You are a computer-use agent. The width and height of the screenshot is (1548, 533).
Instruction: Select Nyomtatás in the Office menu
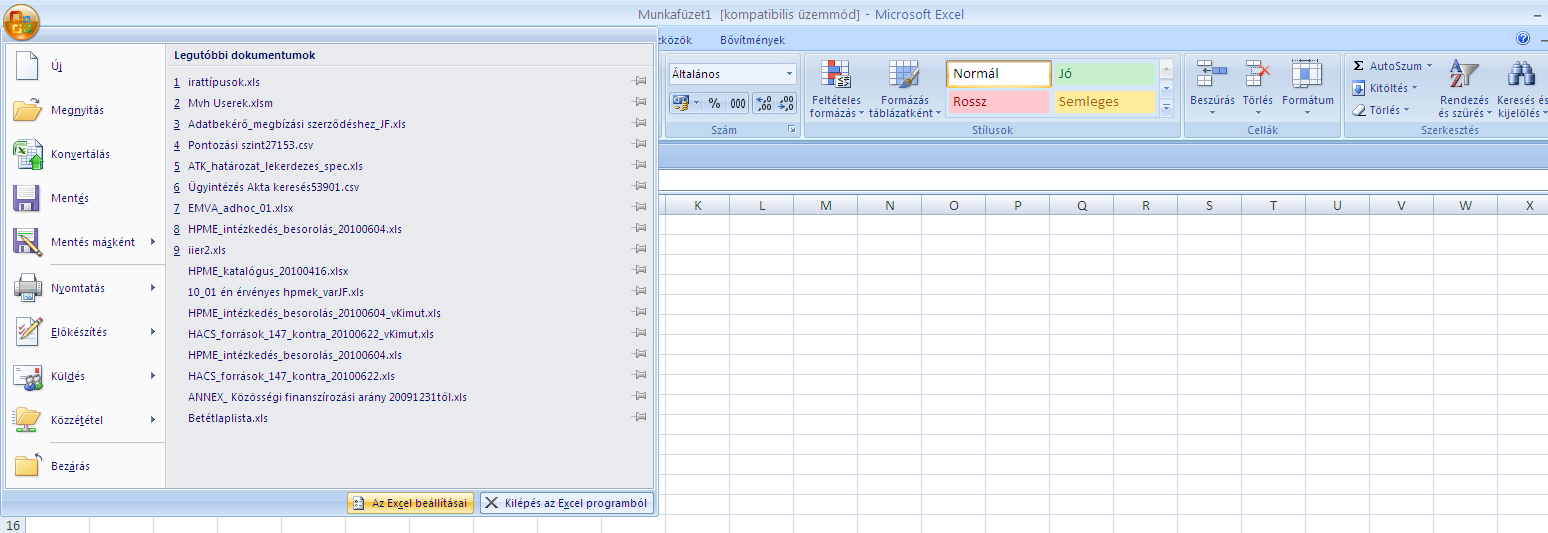(78, 288)
